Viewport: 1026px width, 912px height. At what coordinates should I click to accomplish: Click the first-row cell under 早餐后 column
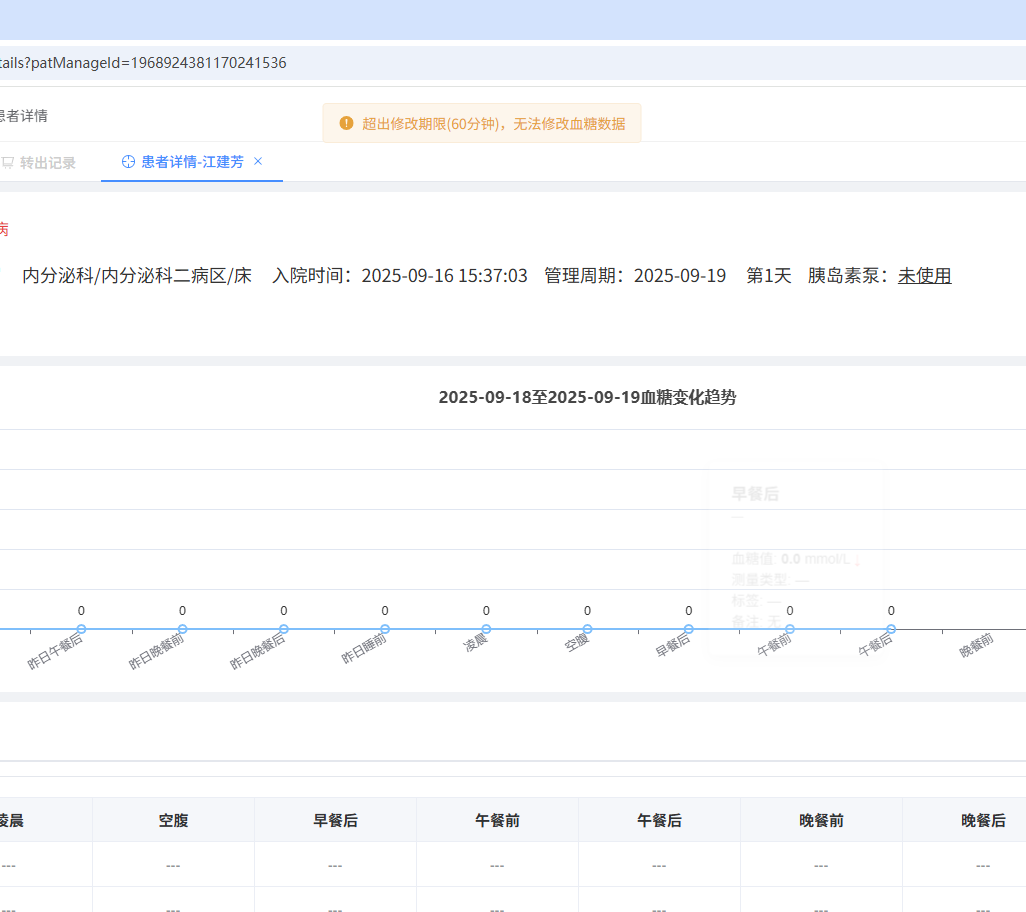[x=336, y=865]
